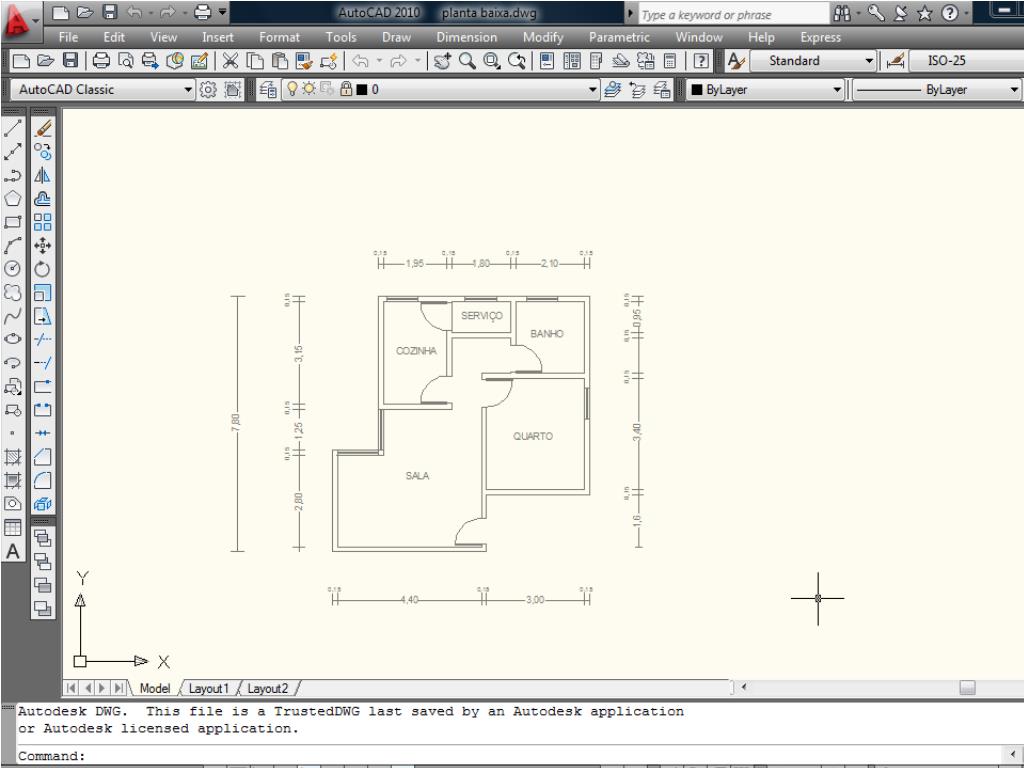Click the Pan hand icon

pos(442,61)
